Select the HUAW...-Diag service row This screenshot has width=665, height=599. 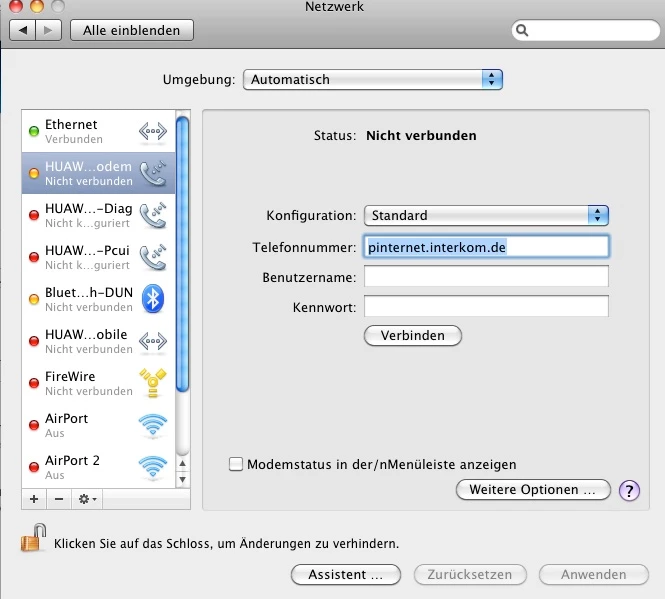[x=98, y=215]
